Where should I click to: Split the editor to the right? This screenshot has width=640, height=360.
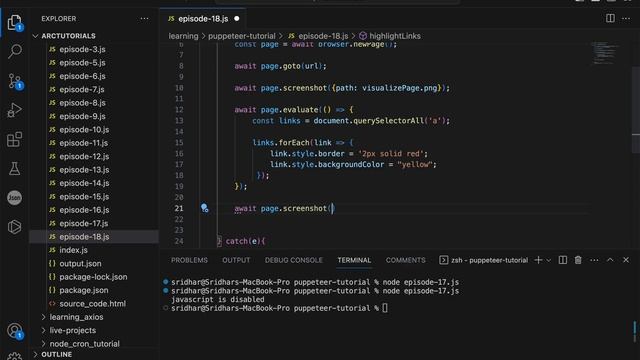(610, 18)
